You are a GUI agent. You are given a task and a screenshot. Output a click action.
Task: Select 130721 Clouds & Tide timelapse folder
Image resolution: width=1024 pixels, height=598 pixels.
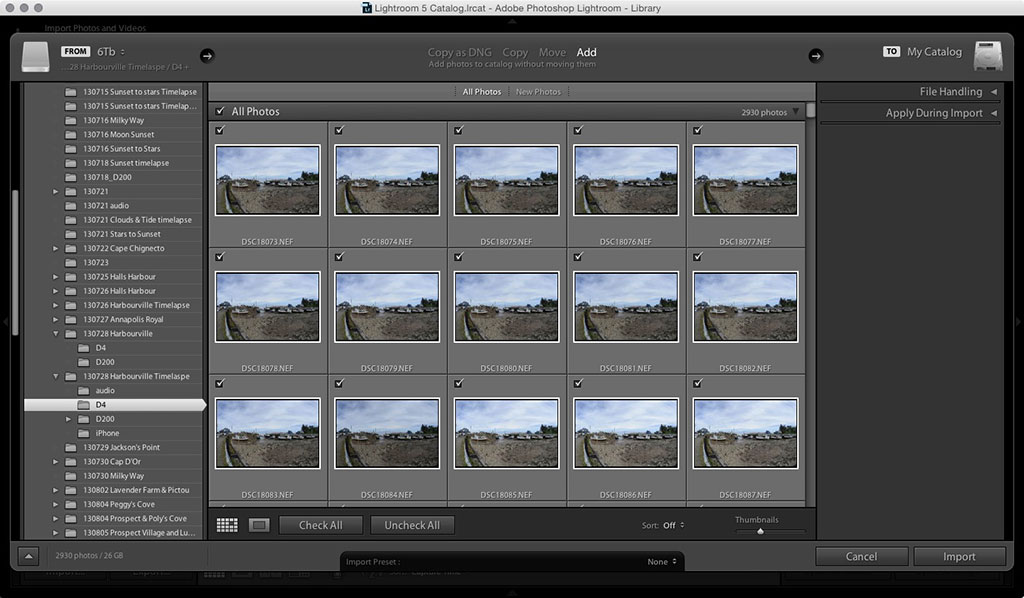click(x=138, y=220)
